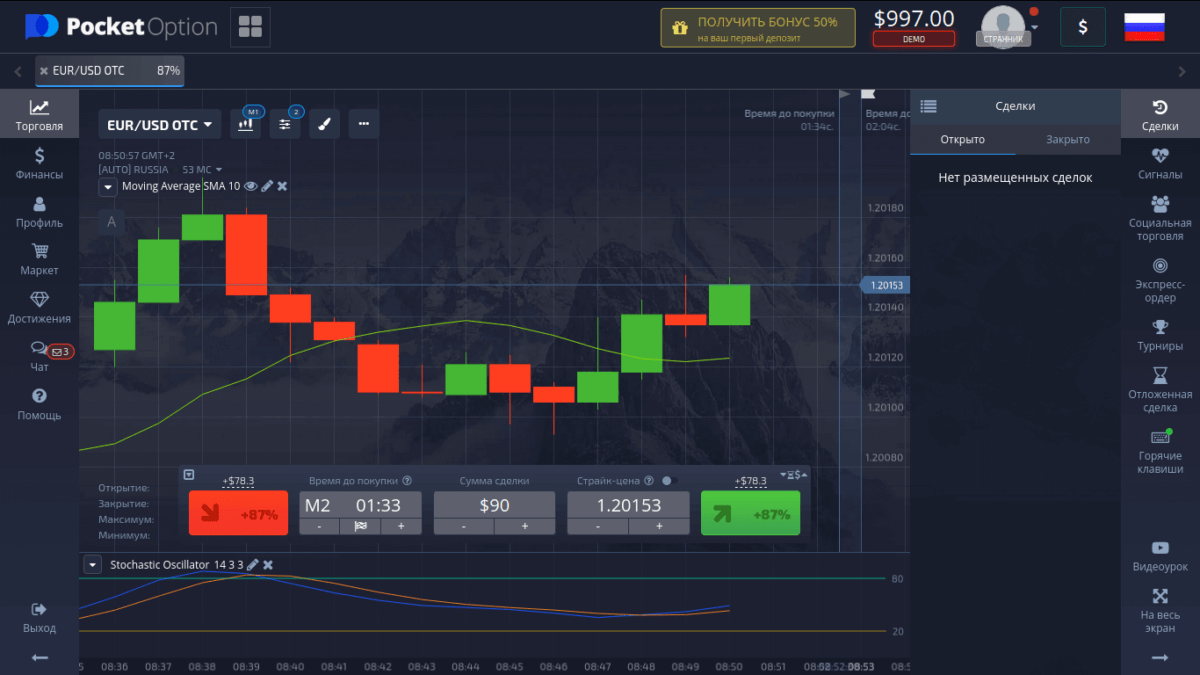The image size is (1200, 675).
Task: Open the Сигналы (Signals) panel in right sidebar
Action: click(x=1160, y=162)
